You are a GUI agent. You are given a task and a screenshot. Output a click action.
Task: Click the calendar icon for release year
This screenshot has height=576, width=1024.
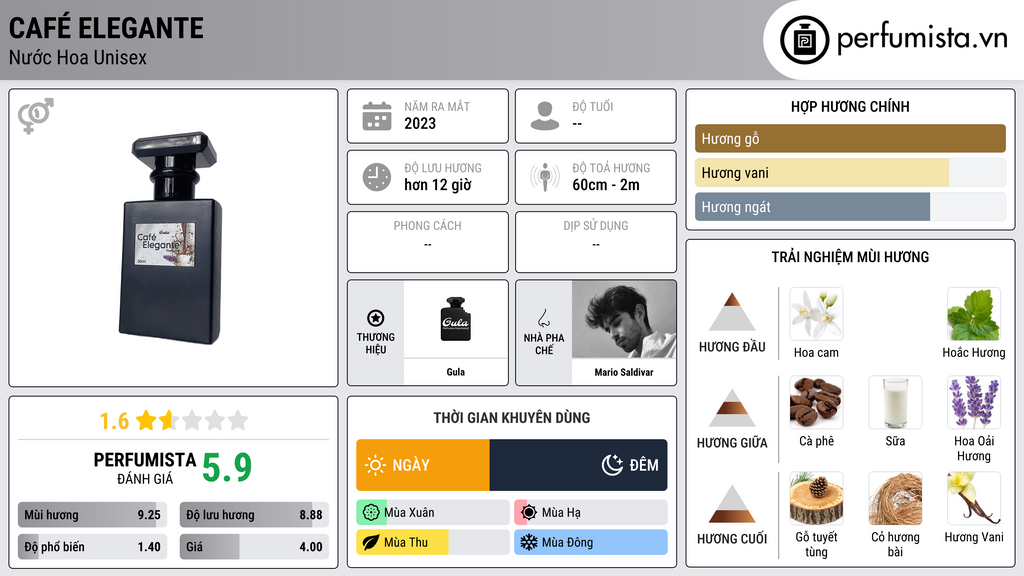pyautogui.click(x=377, y=116)
